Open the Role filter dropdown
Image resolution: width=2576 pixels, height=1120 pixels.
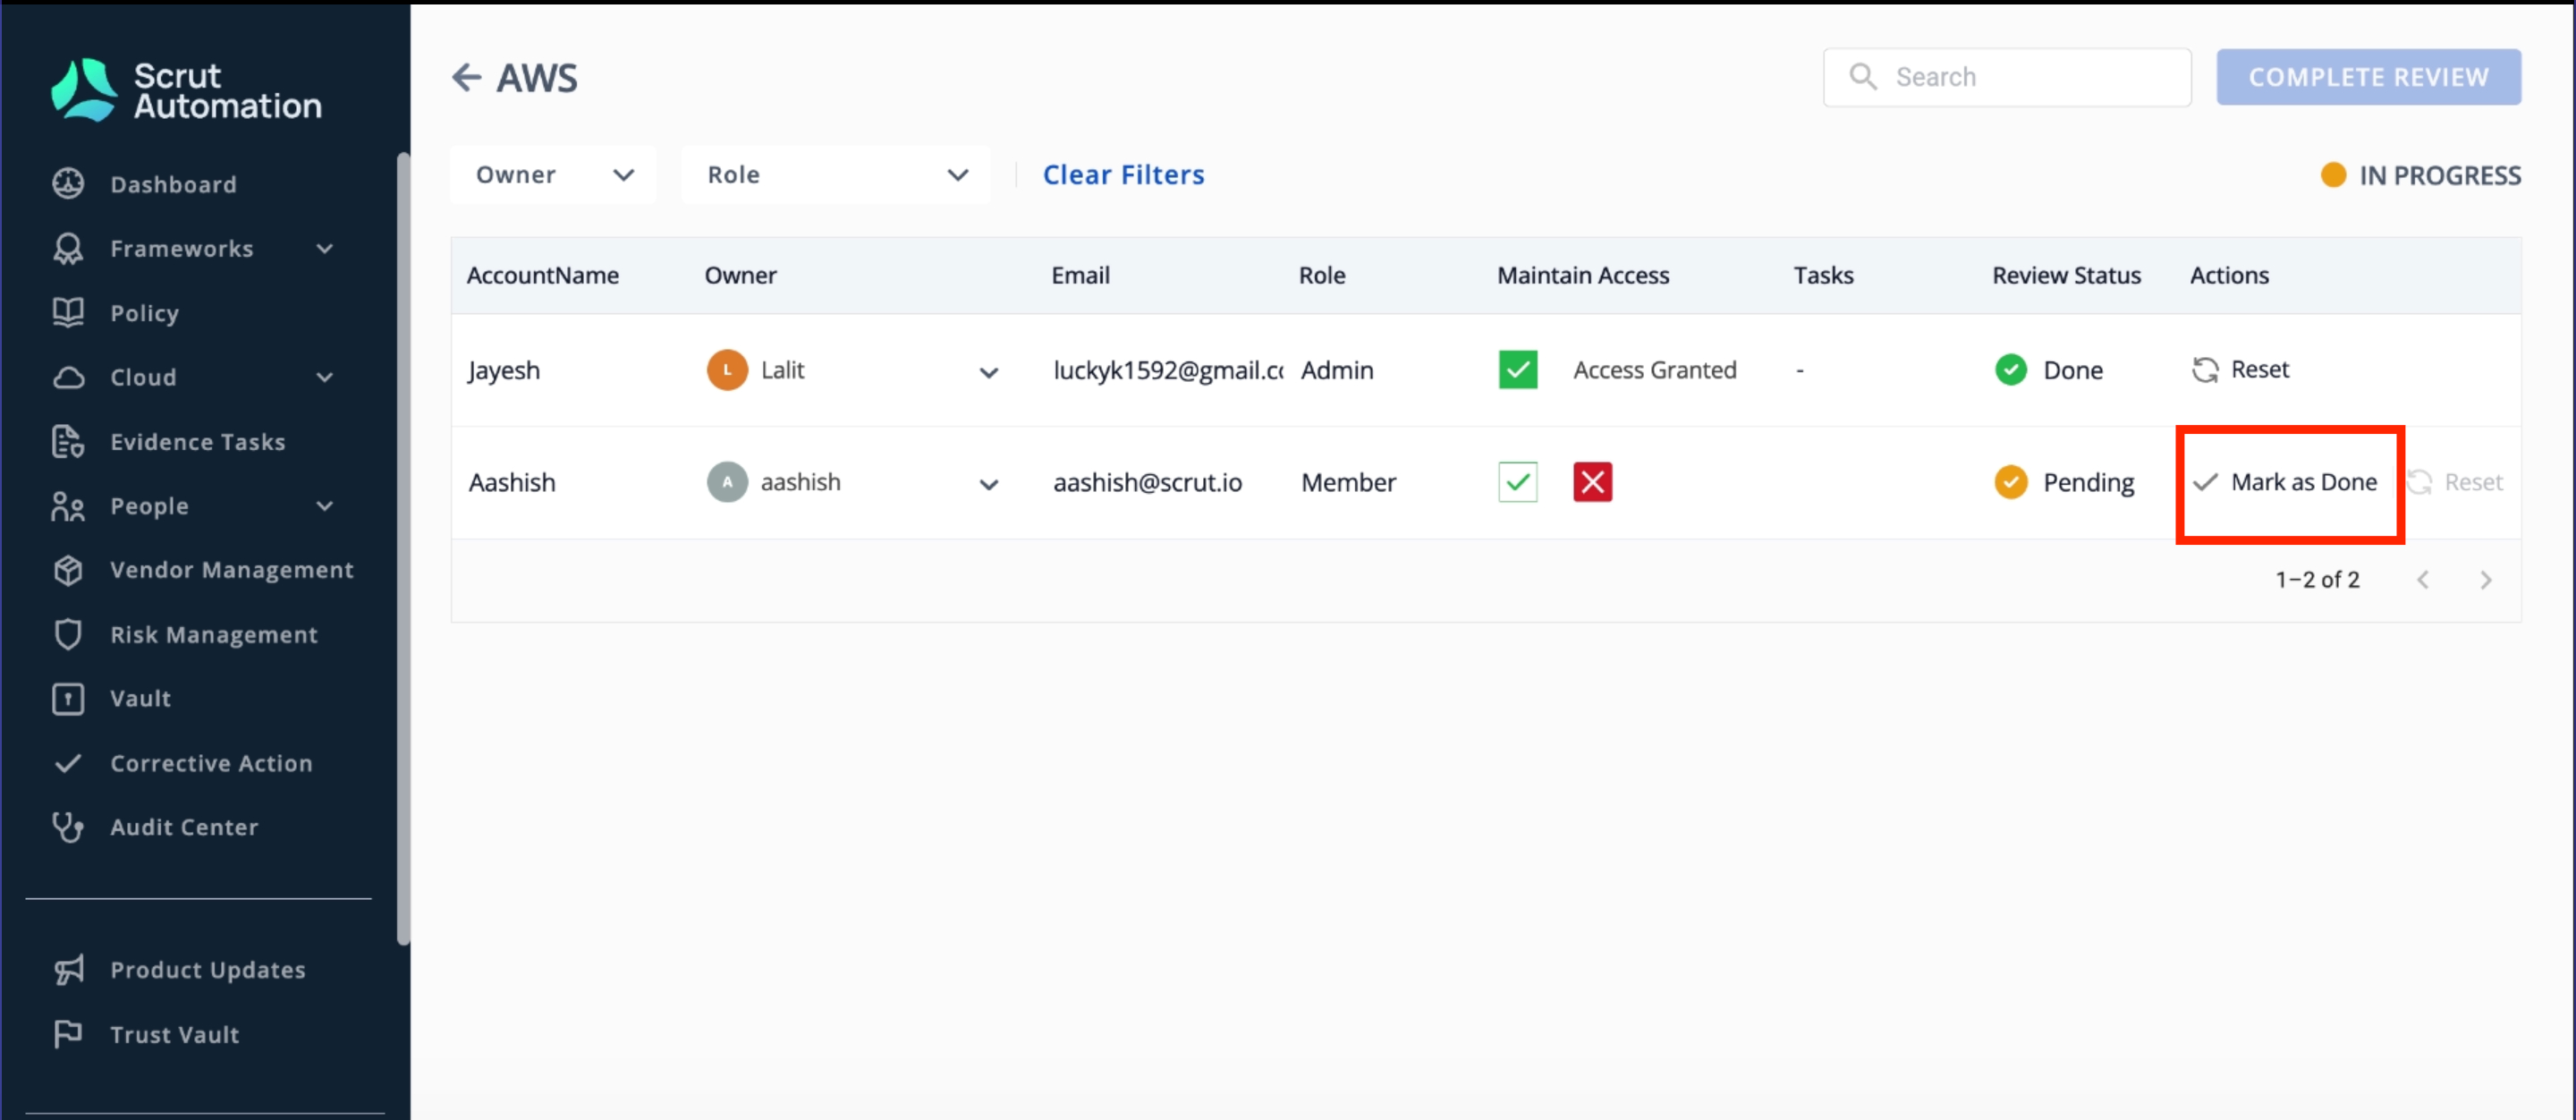pos(836,175)
